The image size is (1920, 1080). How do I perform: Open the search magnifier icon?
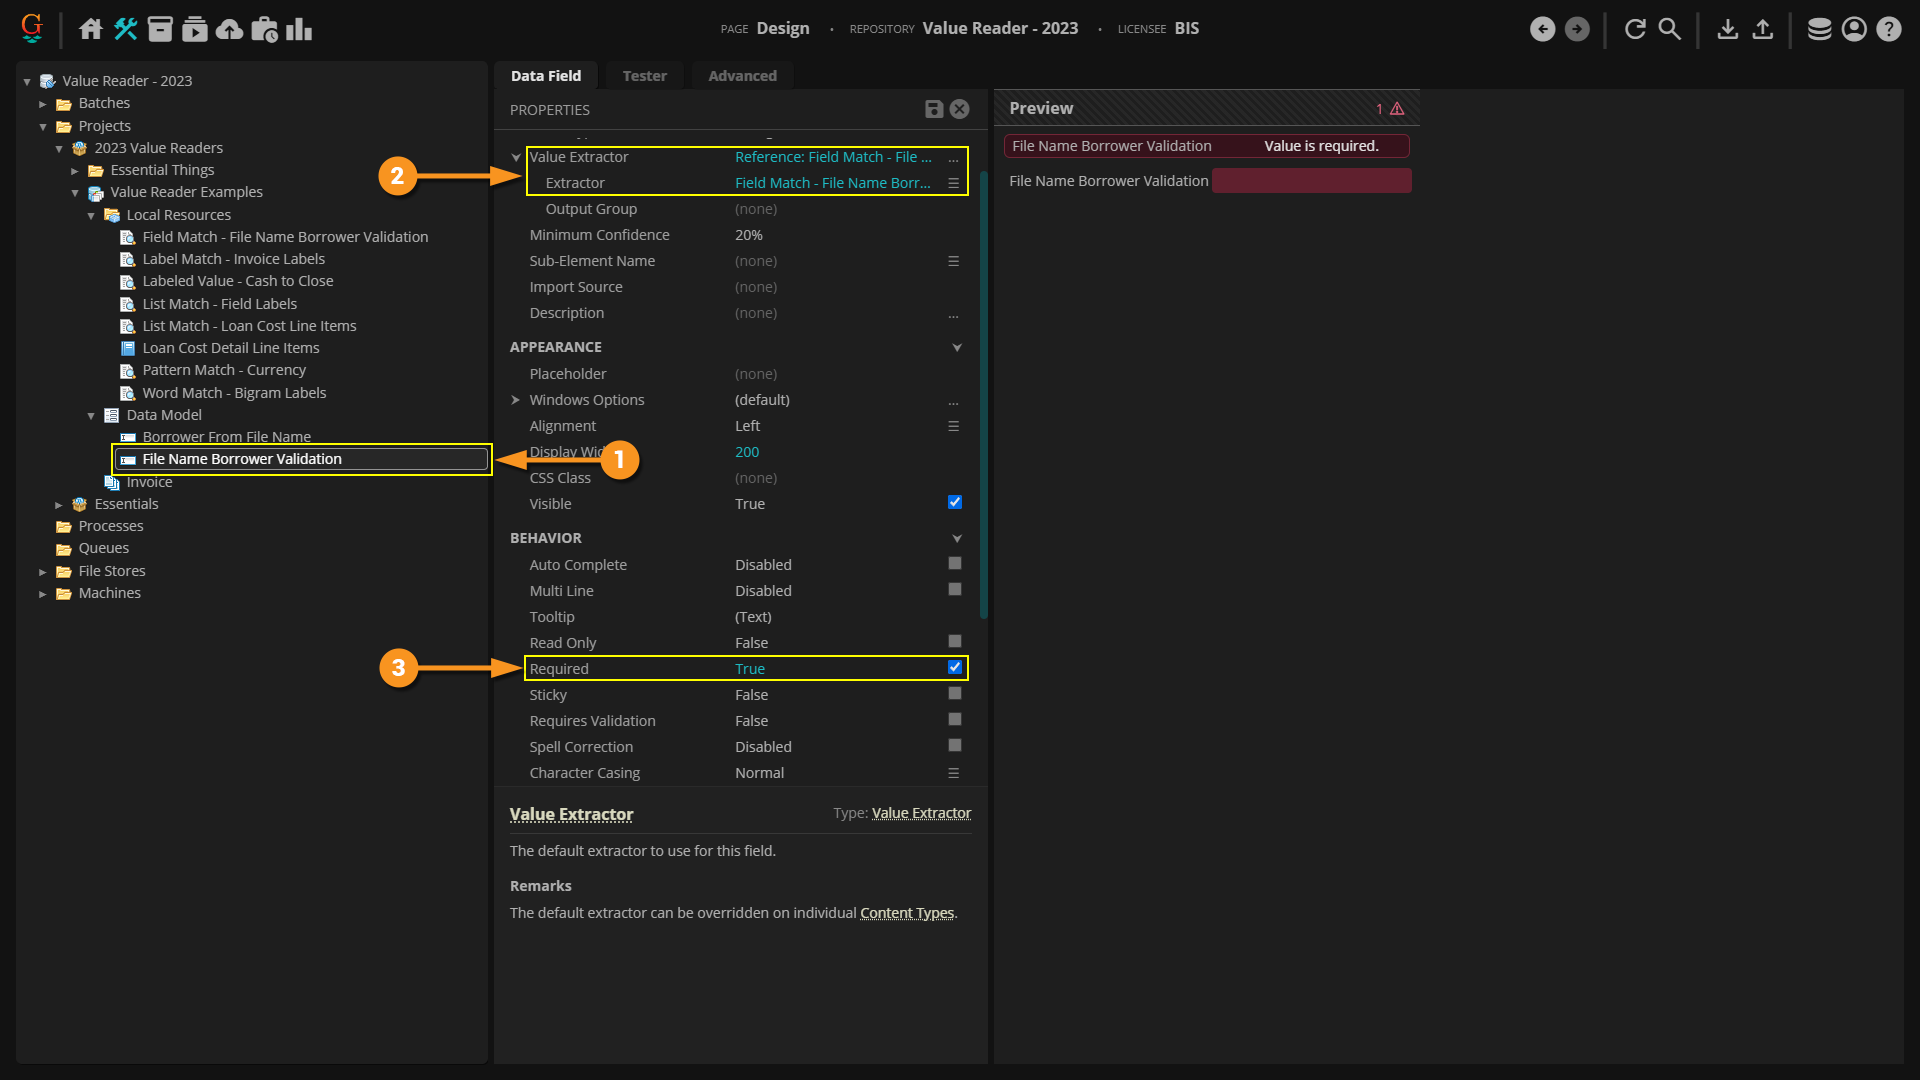(x=1669, y=29)
